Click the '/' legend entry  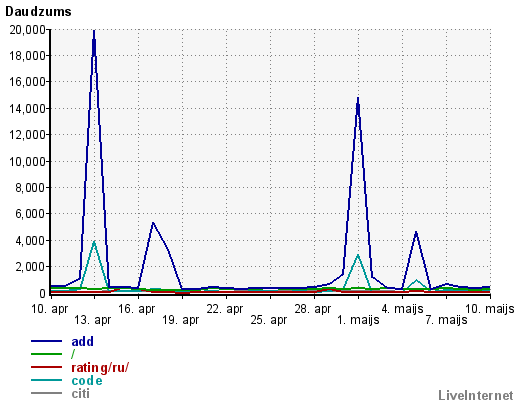[x=73, y=354]
